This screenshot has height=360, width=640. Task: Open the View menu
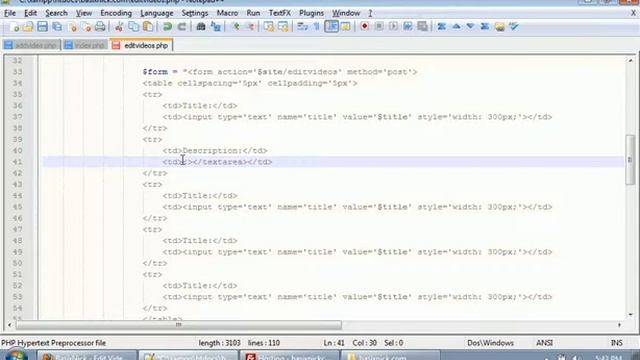point(84,13)
